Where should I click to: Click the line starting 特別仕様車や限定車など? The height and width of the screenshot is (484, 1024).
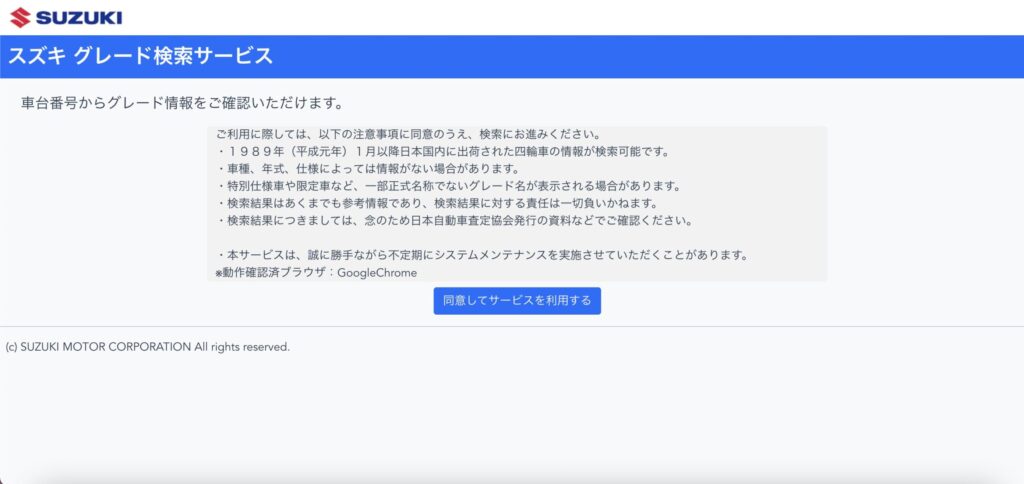tap(449, 186)
